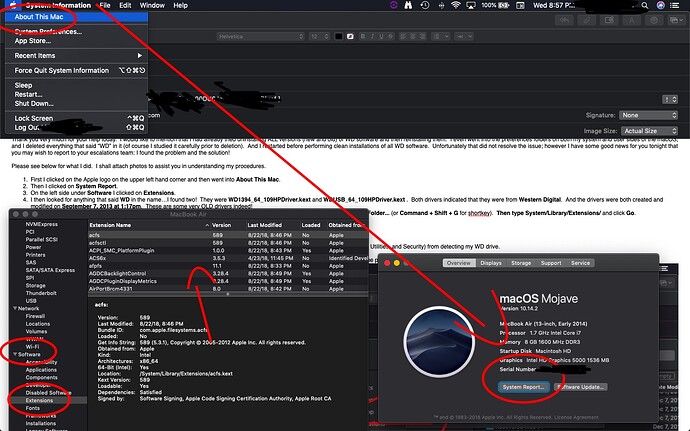Click the System Report button
This screenshot has width=690, height=431.
pyautogui.click(x=524, y=387)
